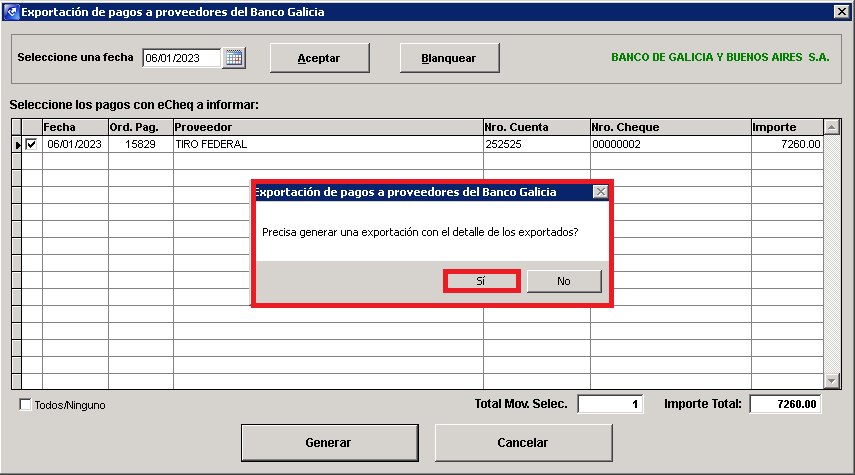Click the Ord. Pag. column header
855x475 pixels.
pos(141,127)
